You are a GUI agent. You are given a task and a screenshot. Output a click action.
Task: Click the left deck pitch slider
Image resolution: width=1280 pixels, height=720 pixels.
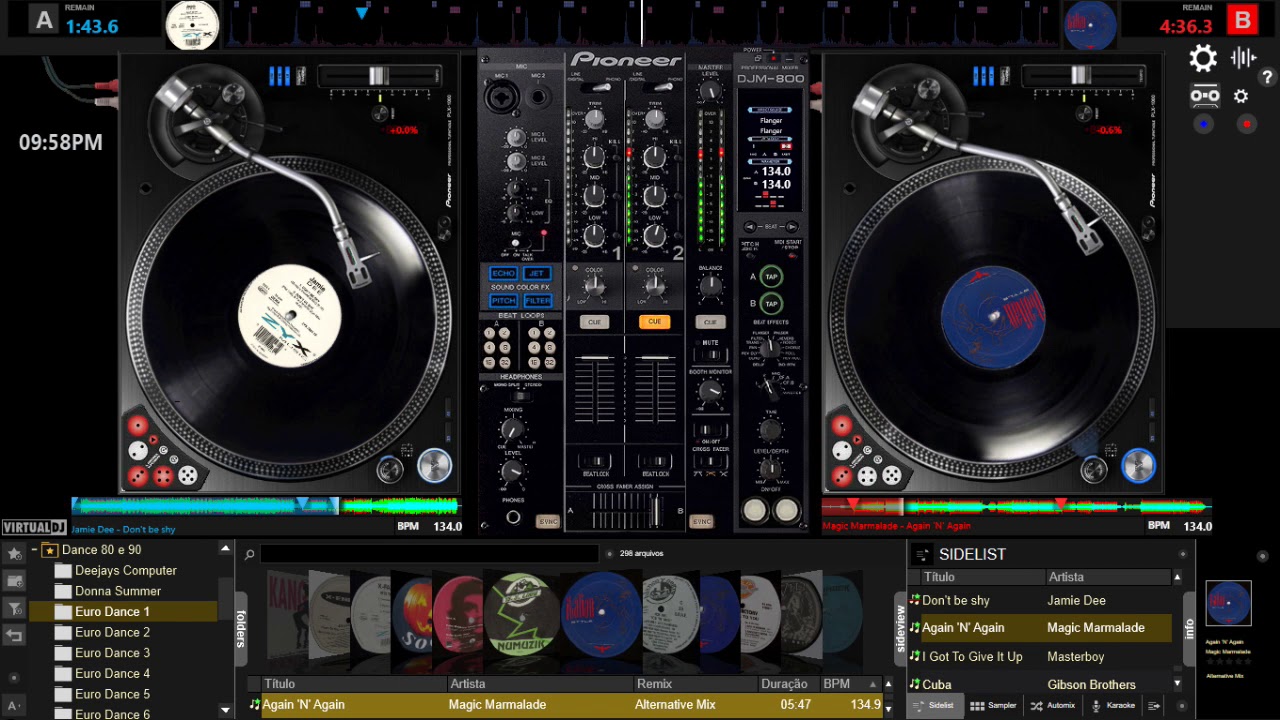pos(379,76)
